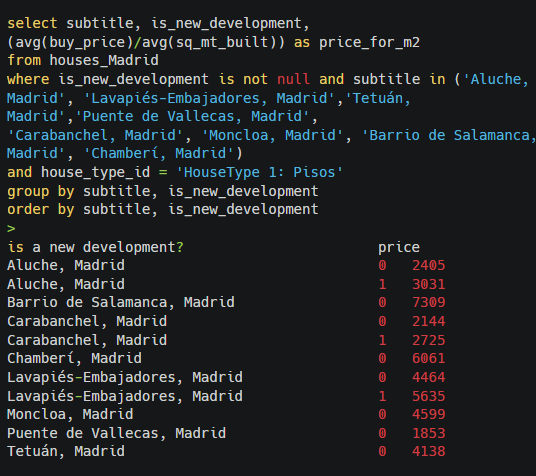
Task: Click the Tetuán, Madrid result row
Action: (226, 451)
